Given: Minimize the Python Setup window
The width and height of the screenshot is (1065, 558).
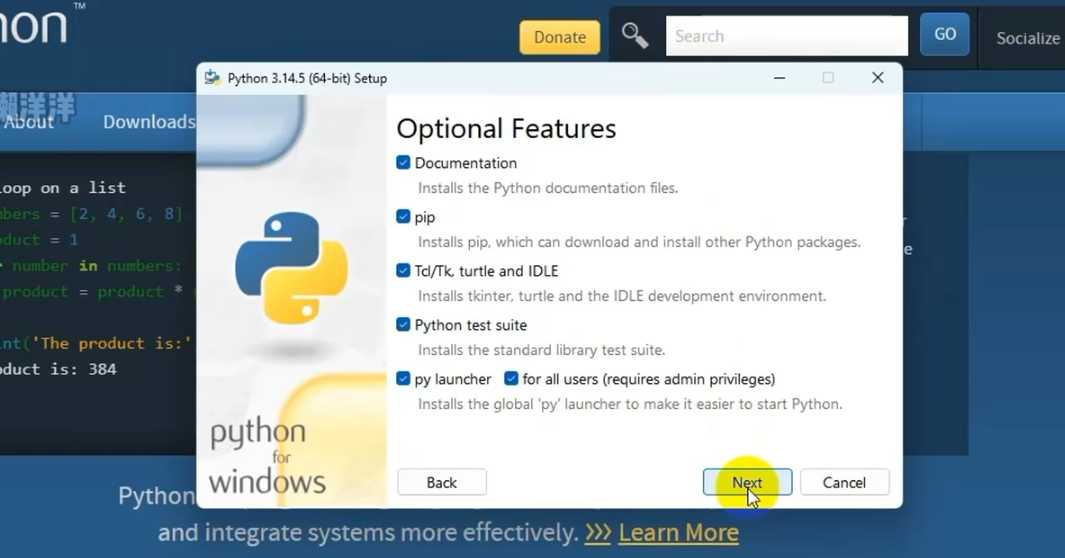Looking at the screenshot, I should point(780,78).
